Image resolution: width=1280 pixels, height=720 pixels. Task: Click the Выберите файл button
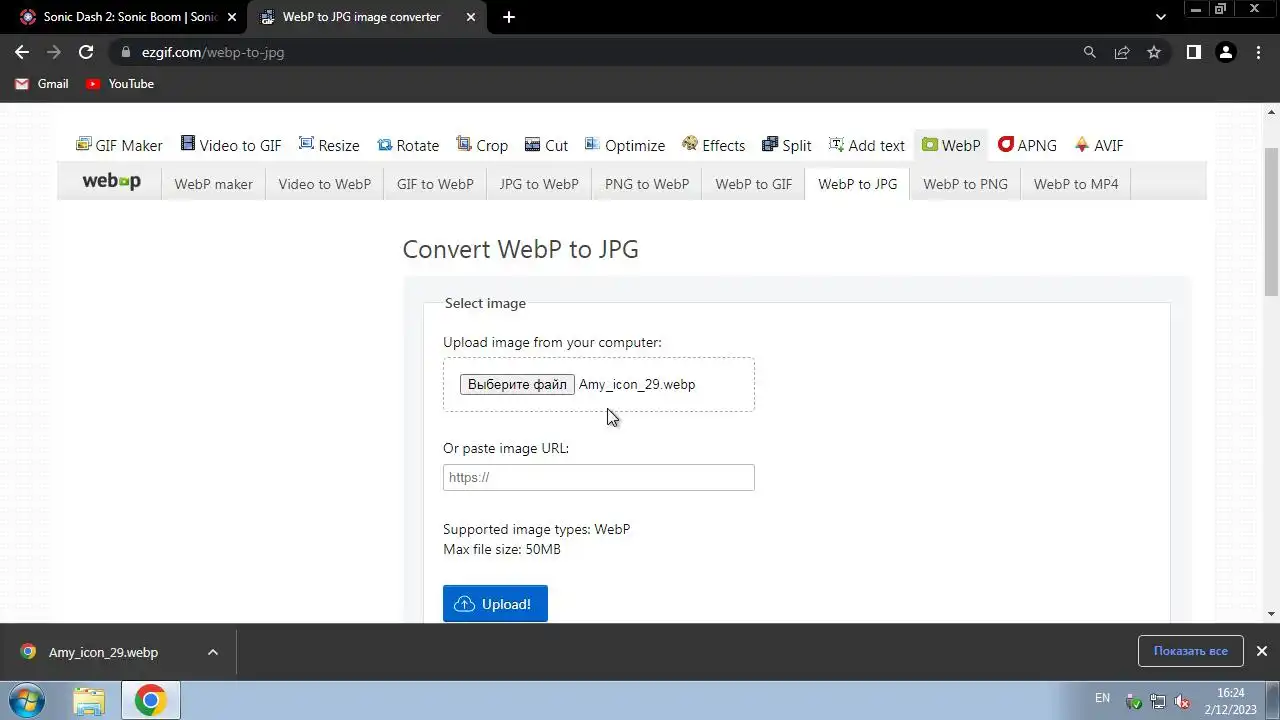(x=517, y=384)
